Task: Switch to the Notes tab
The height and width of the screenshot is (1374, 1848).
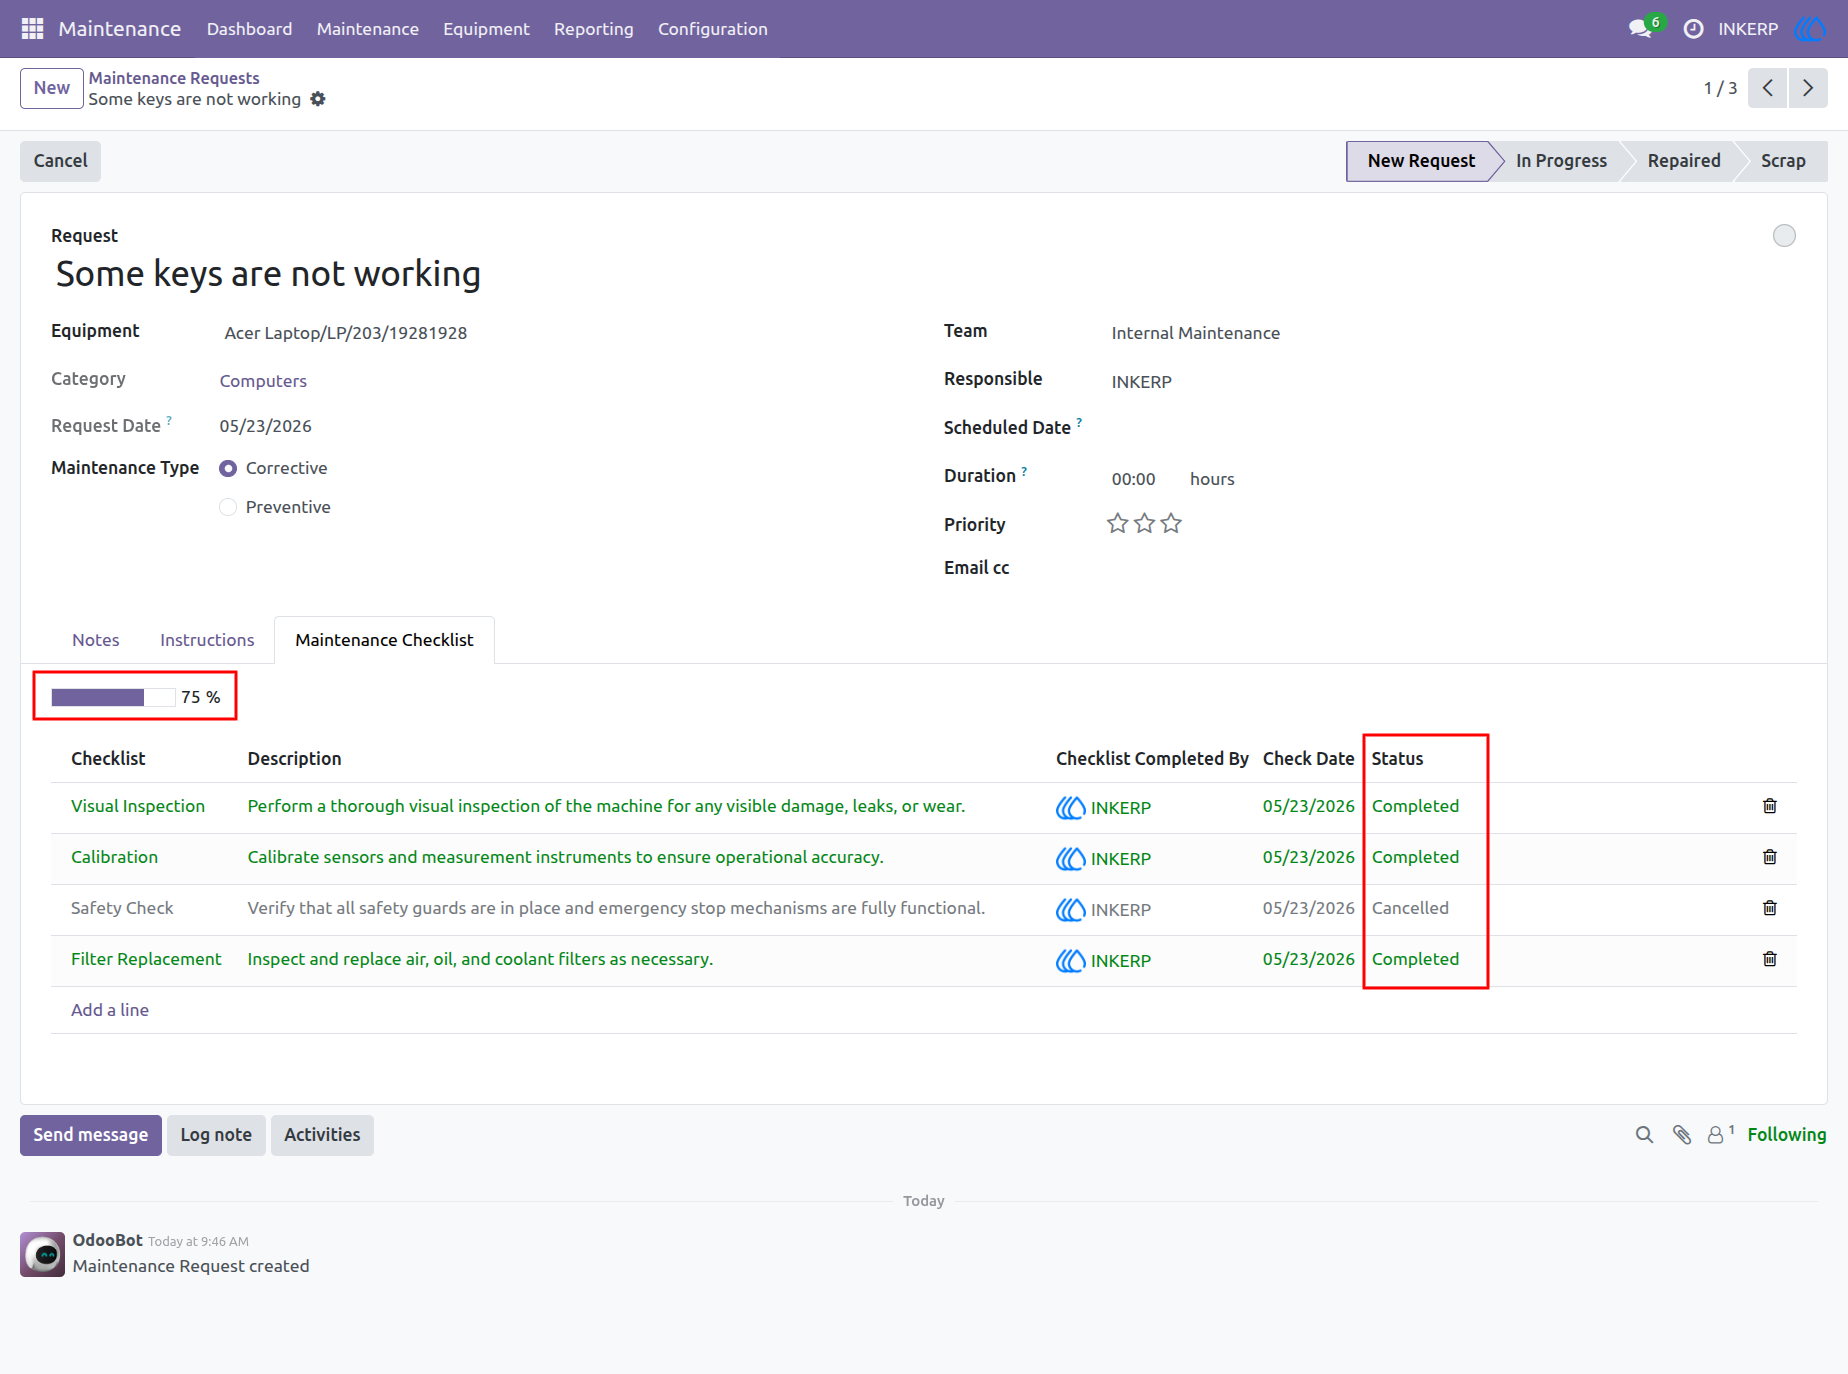Action: click(96, 640)
